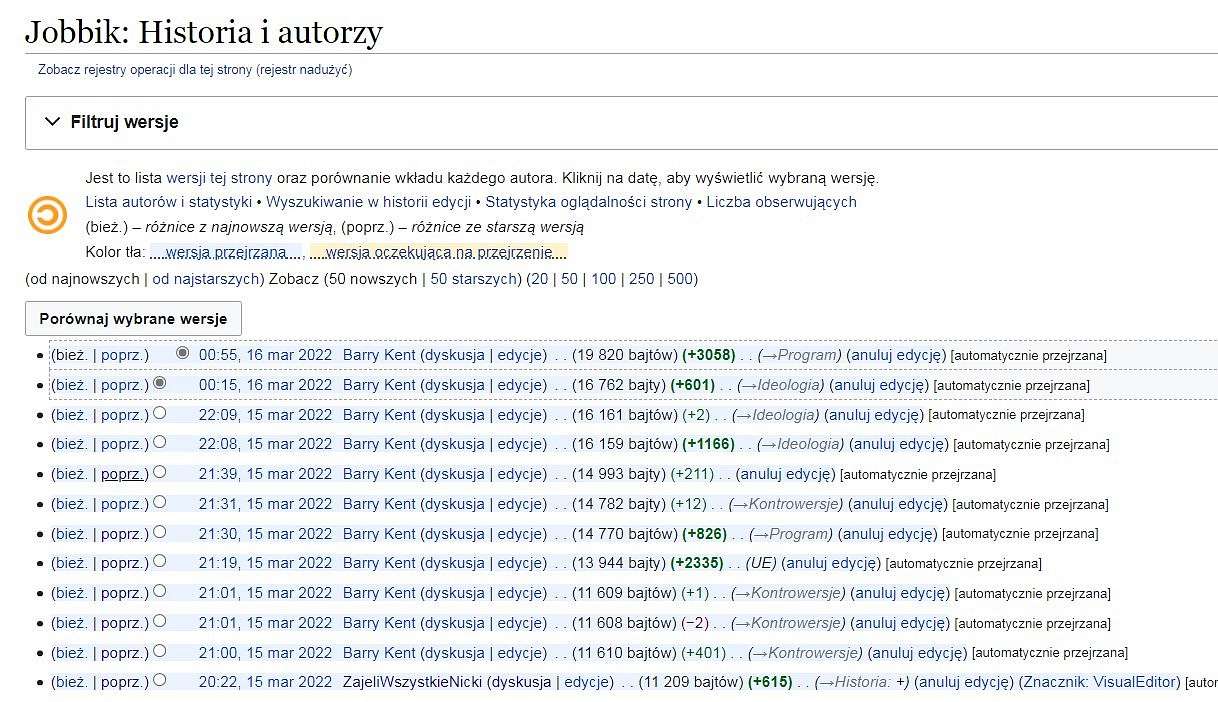This screenshot has height=702, width=1218.
Task: Click bież. link in the 21:31 row
Action: [x=71, y=504]
